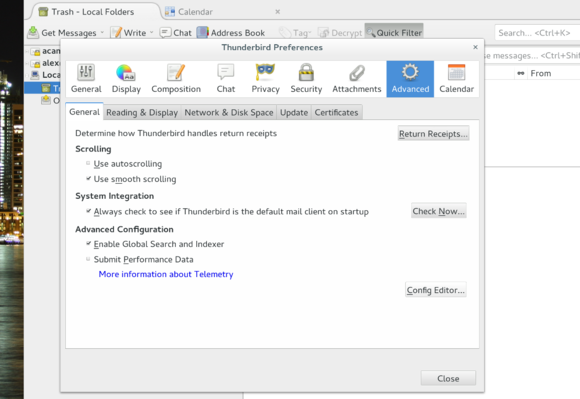The width and height of the screenshot is (580, 399).
Task: Open the Address Book from toolbar
Action: [231, 33]
